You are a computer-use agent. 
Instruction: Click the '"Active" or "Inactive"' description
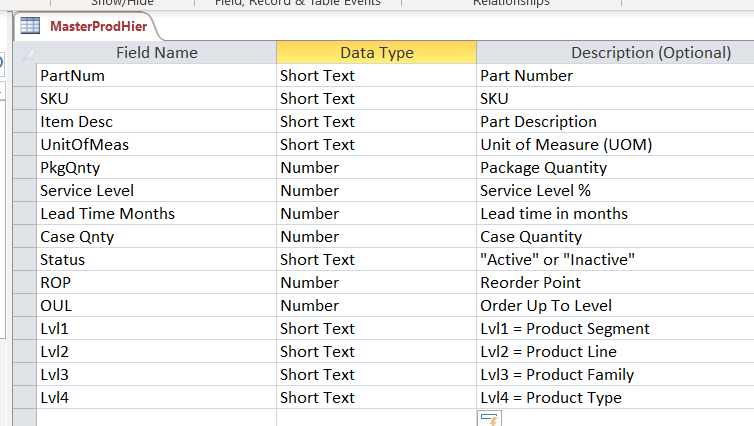click(616, 260)
